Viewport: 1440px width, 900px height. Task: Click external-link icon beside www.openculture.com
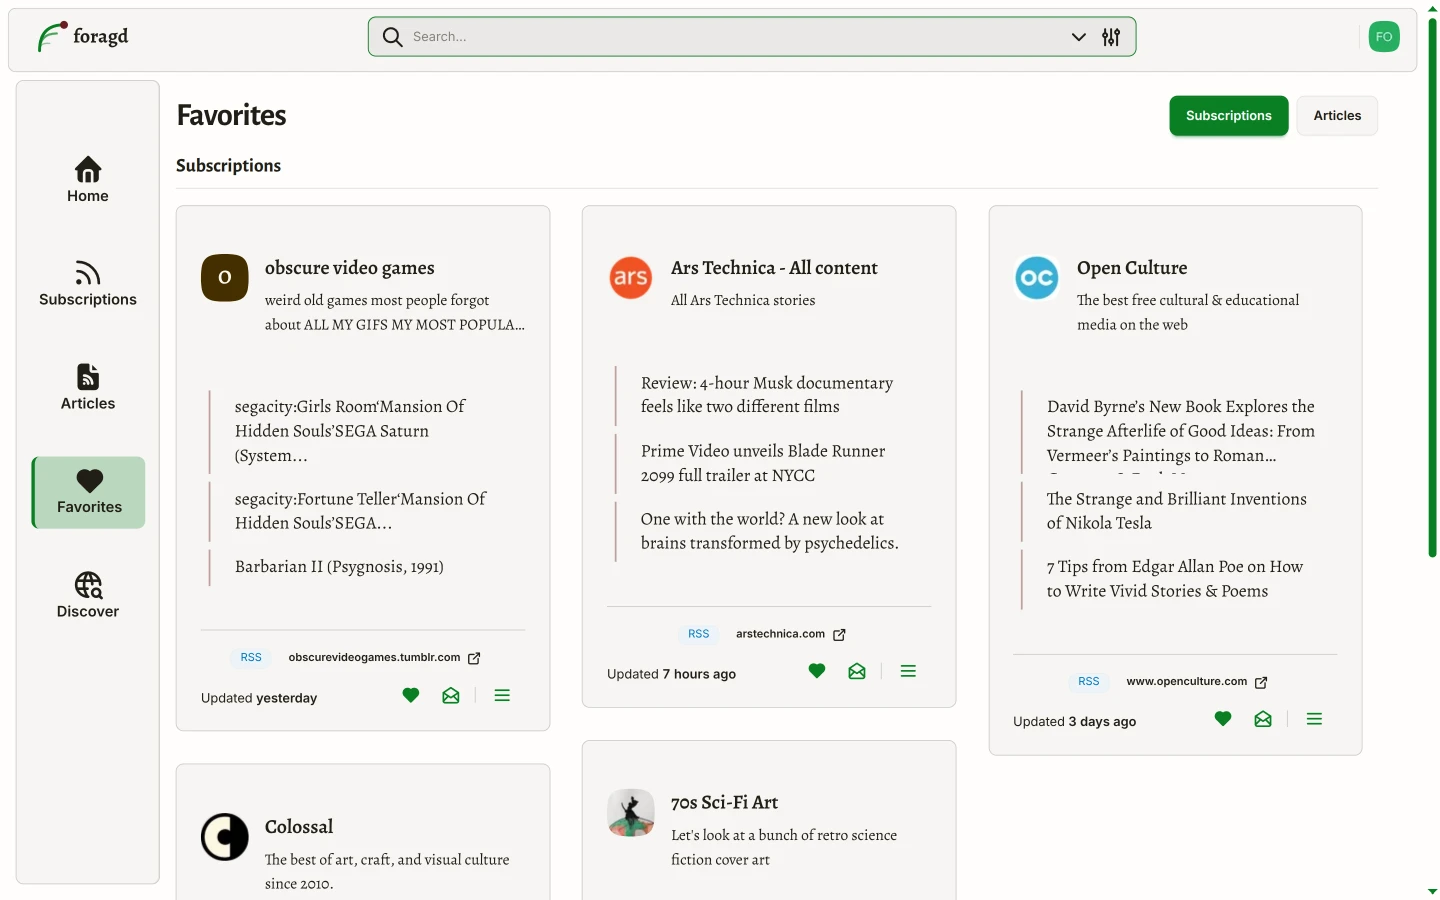[x=1261, y=682]
